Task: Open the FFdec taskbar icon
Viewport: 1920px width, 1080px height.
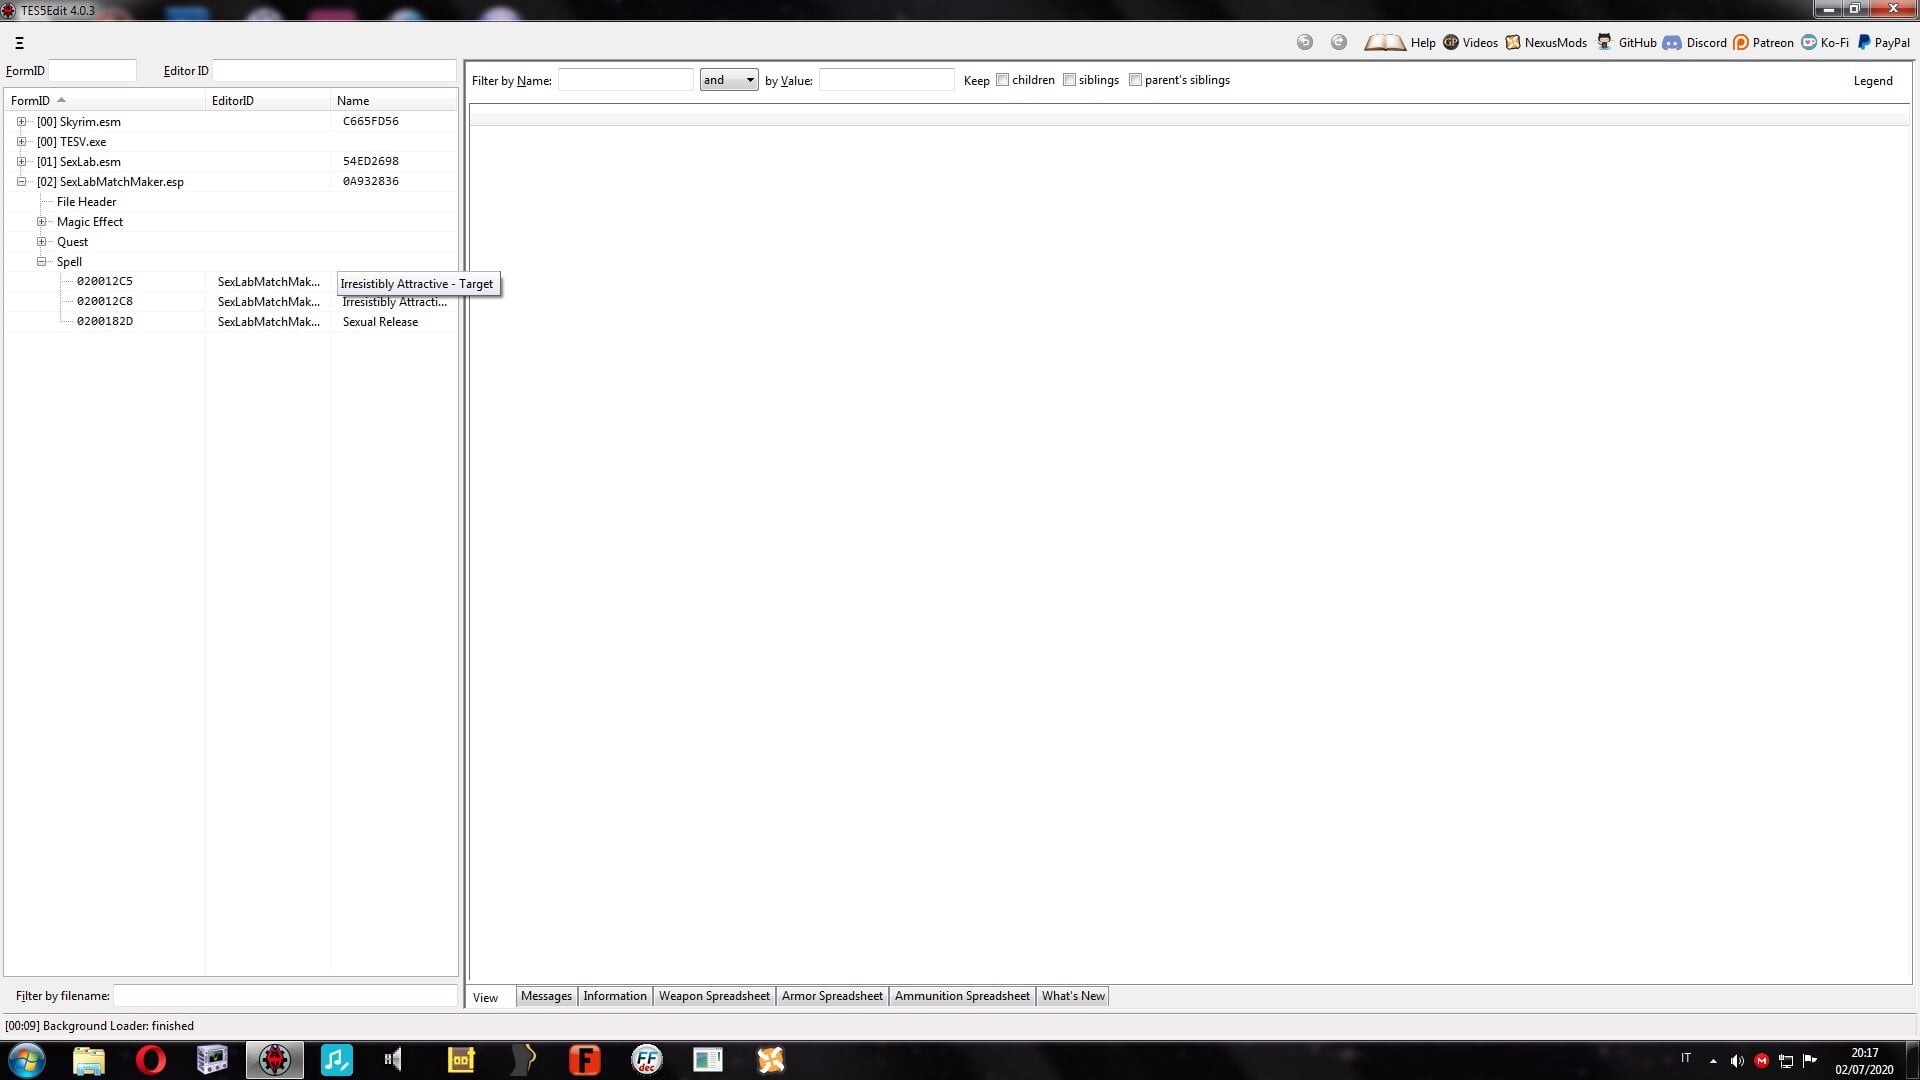Action: [x=647, y=1060]
